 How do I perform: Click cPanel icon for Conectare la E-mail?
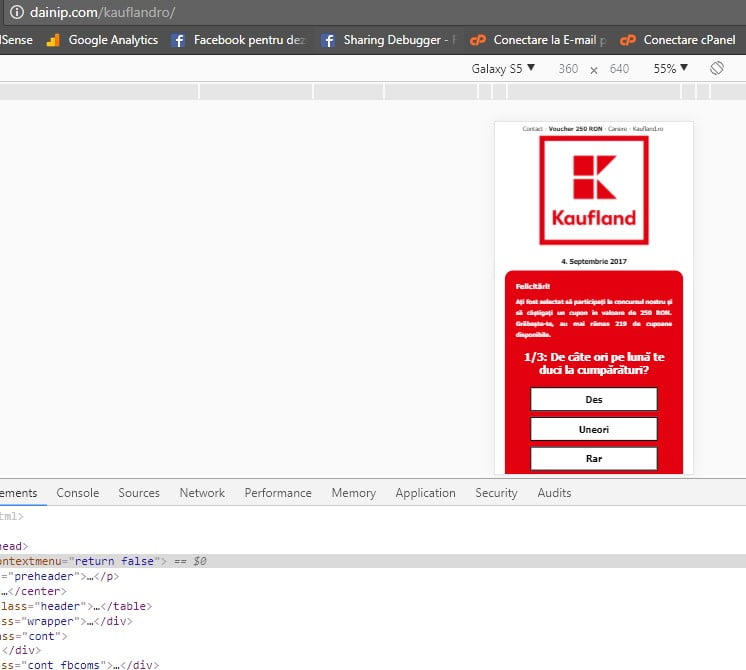(478, 40)
